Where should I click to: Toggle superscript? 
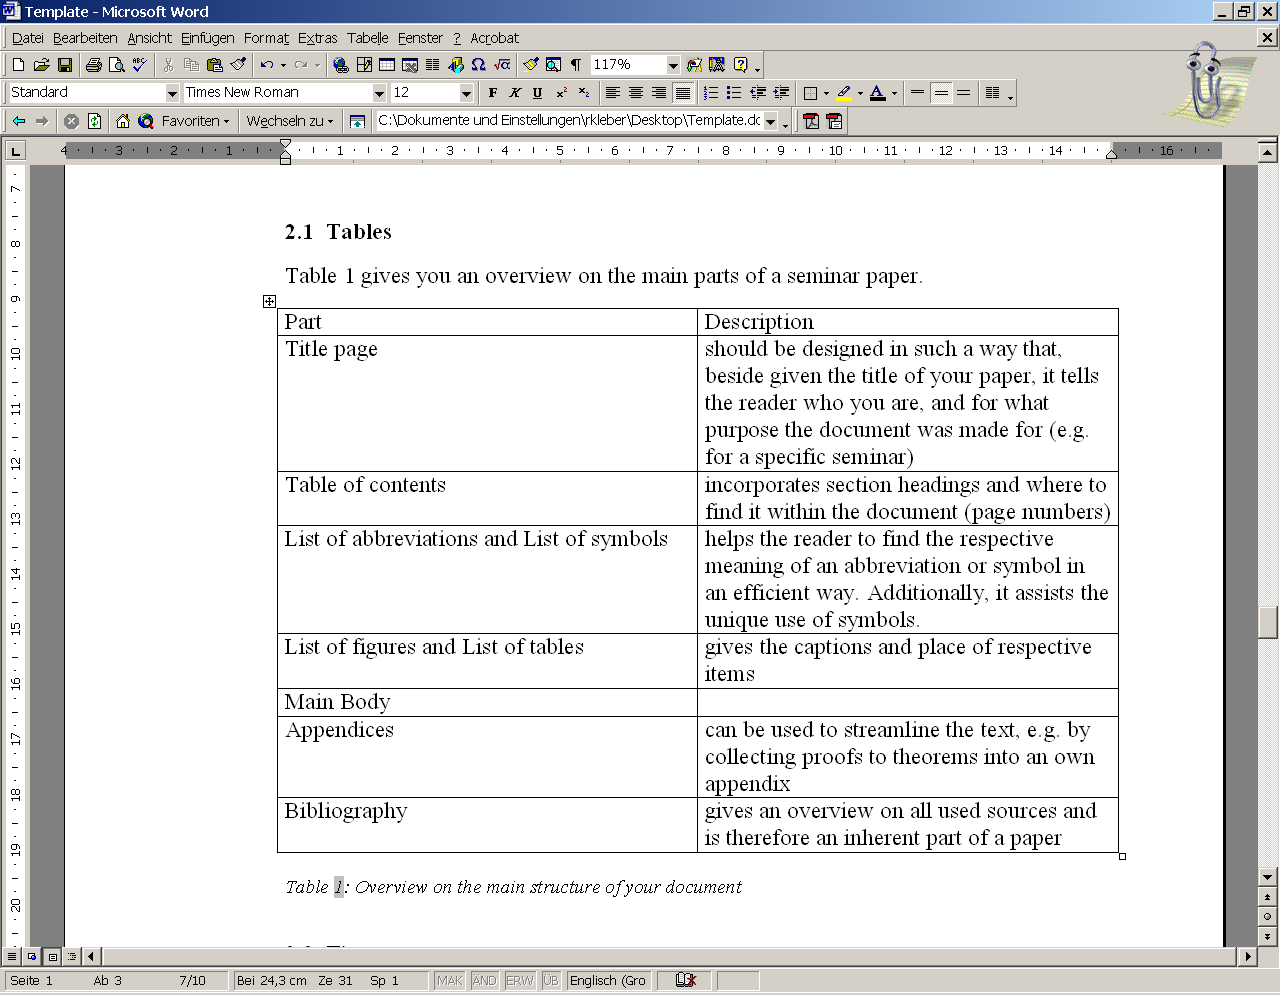(561, 93)
